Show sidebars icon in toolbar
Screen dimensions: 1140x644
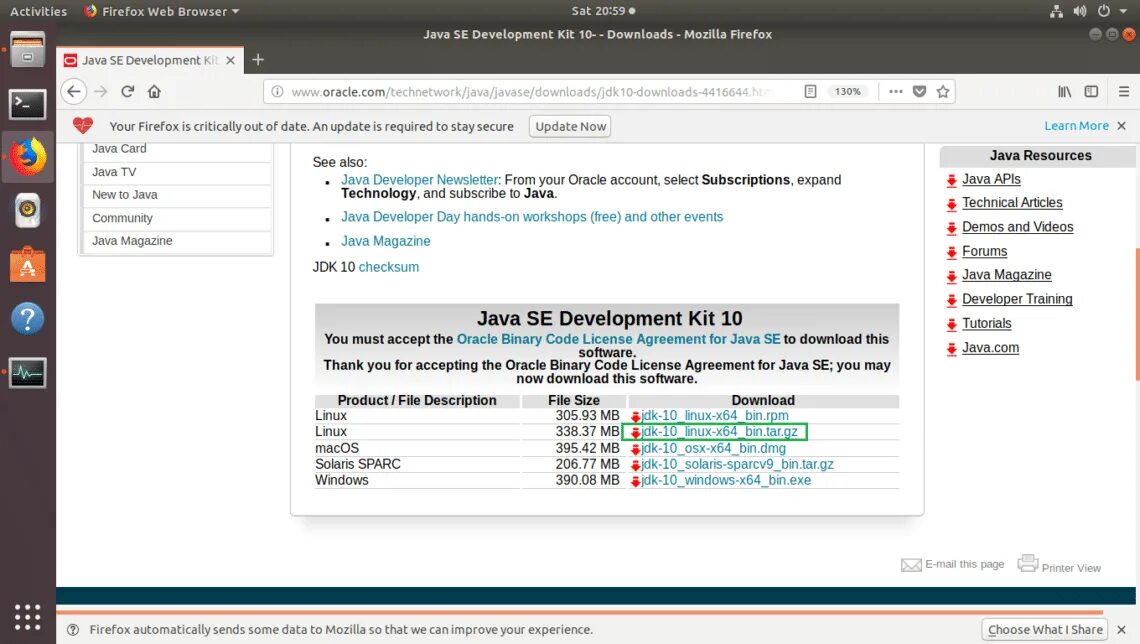point(1091,92)
